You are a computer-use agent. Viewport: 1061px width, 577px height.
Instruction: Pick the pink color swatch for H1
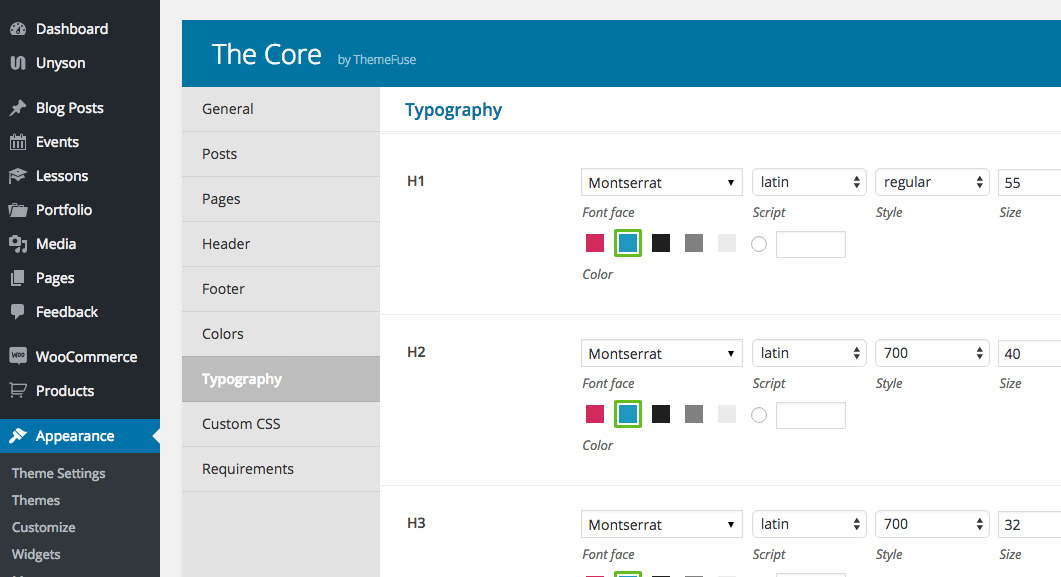coord(595,244)
